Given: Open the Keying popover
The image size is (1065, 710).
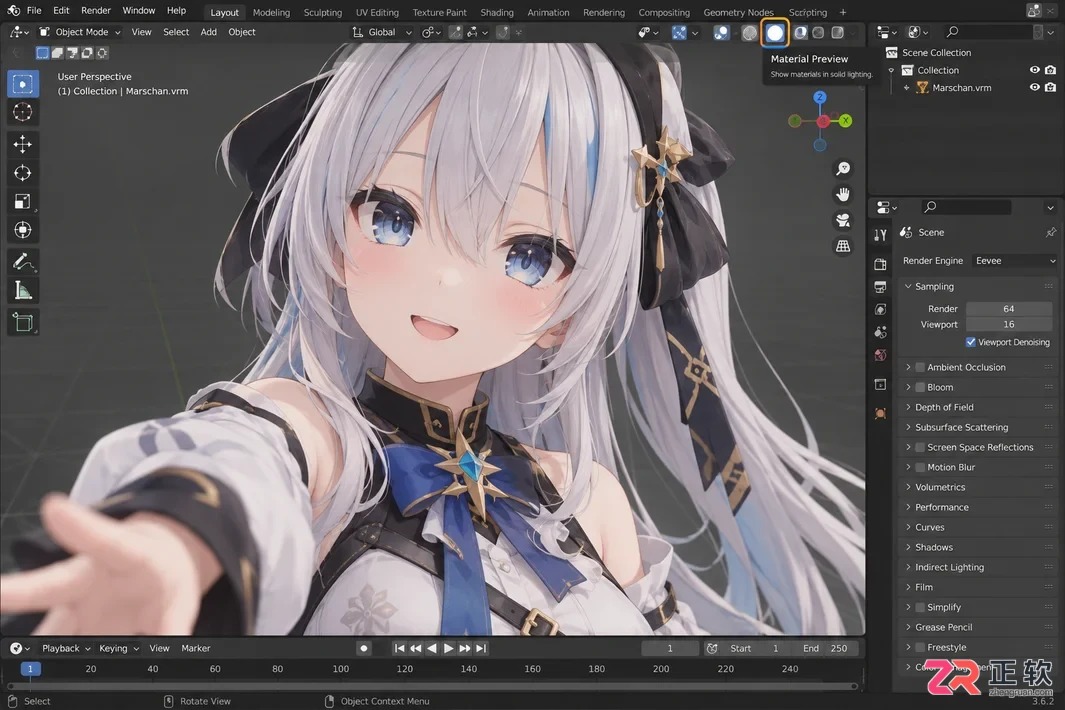Looking at the screenshot, I should (x=119, y=649).
